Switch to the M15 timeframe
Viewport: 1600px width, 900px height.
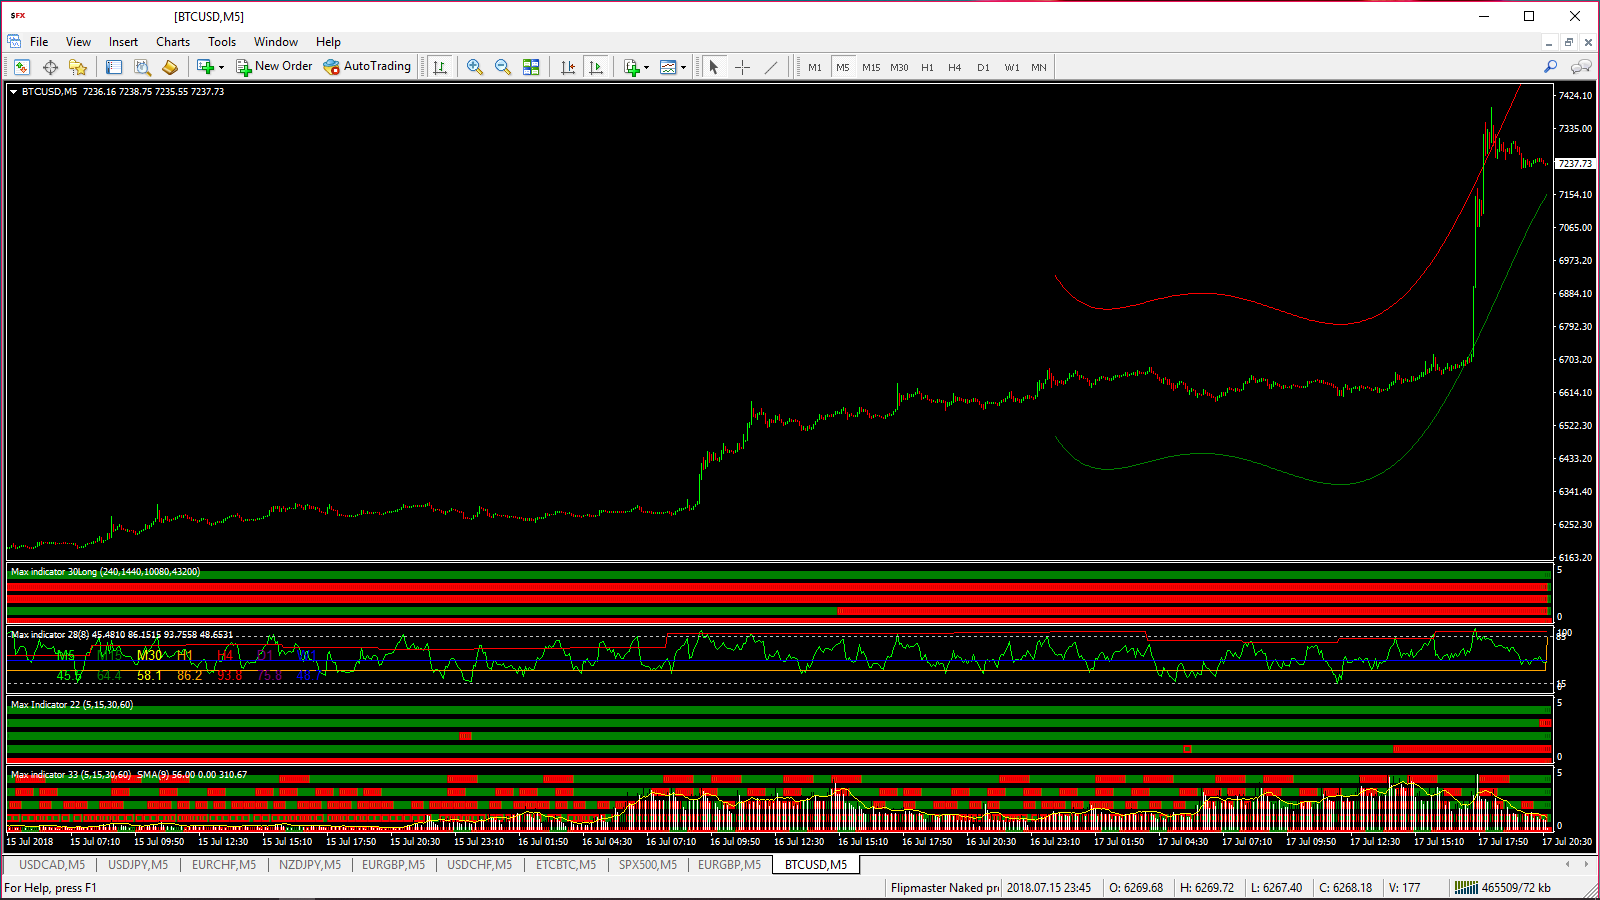click(x=871, y=67)
